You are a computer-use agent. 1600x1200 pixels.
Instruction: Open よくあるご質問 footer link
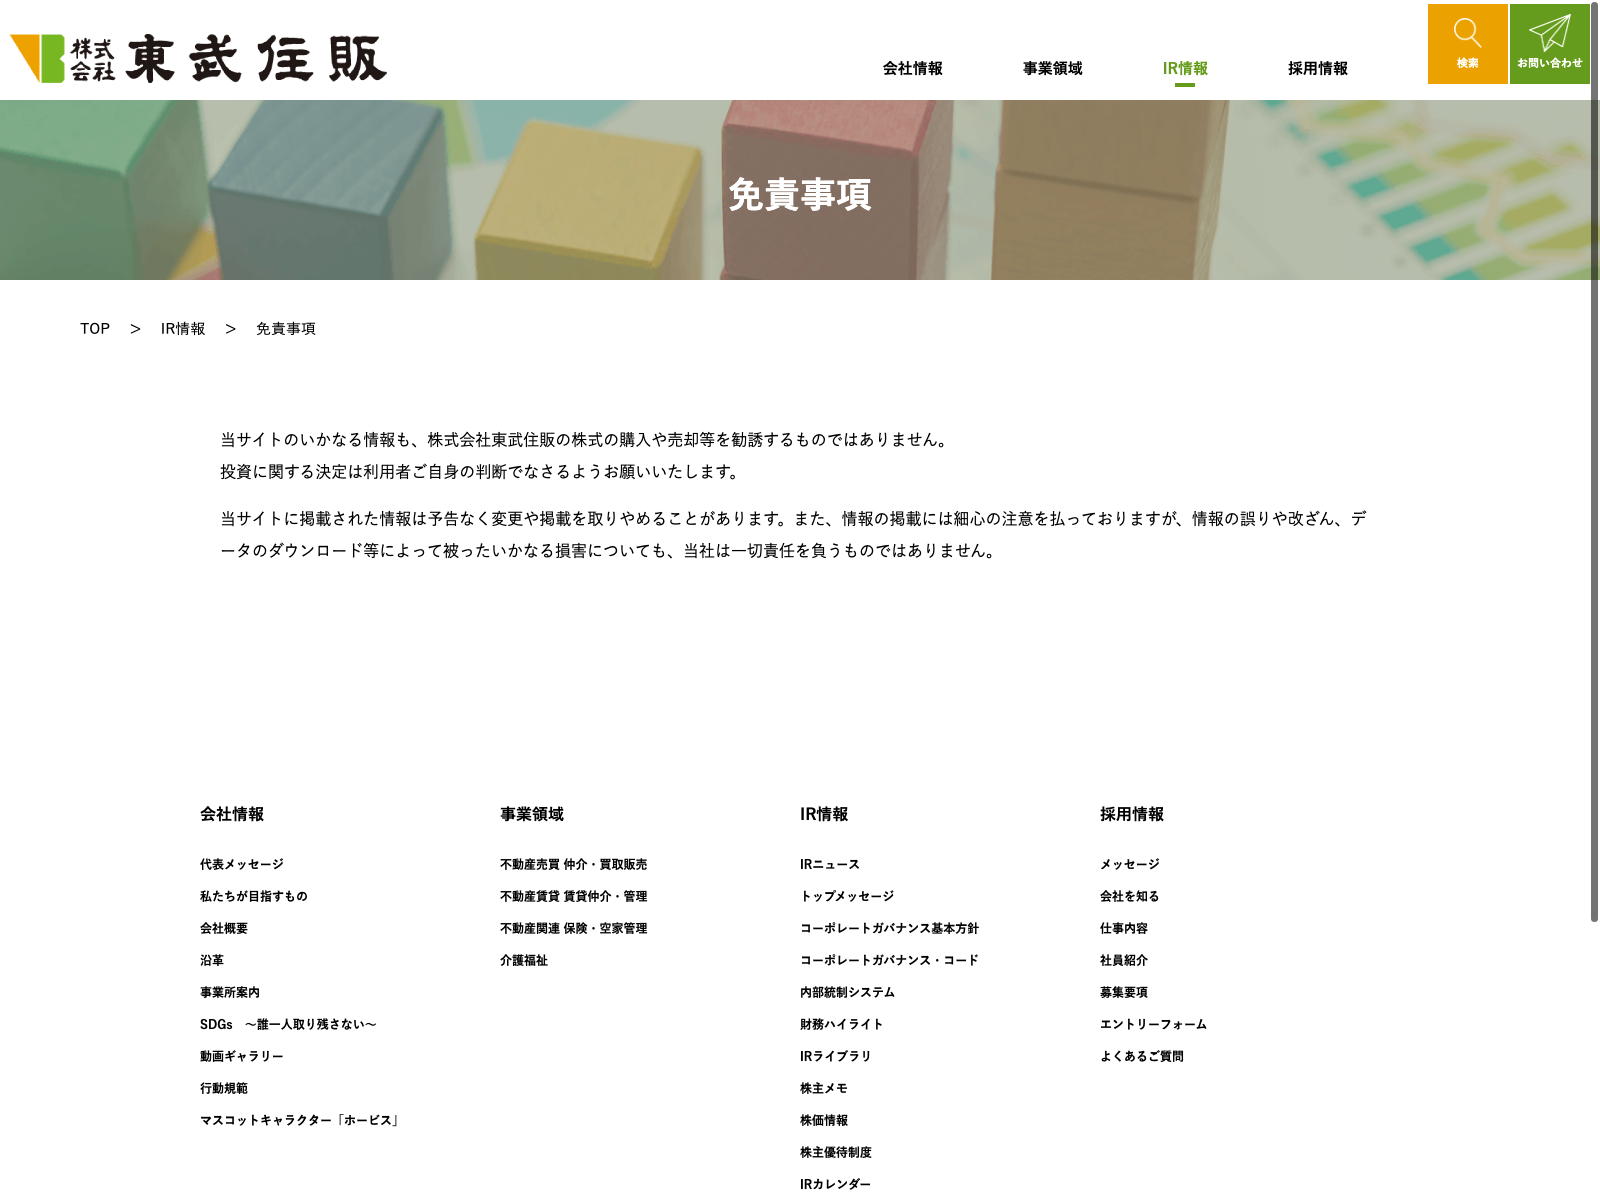click(1141, 1056)
